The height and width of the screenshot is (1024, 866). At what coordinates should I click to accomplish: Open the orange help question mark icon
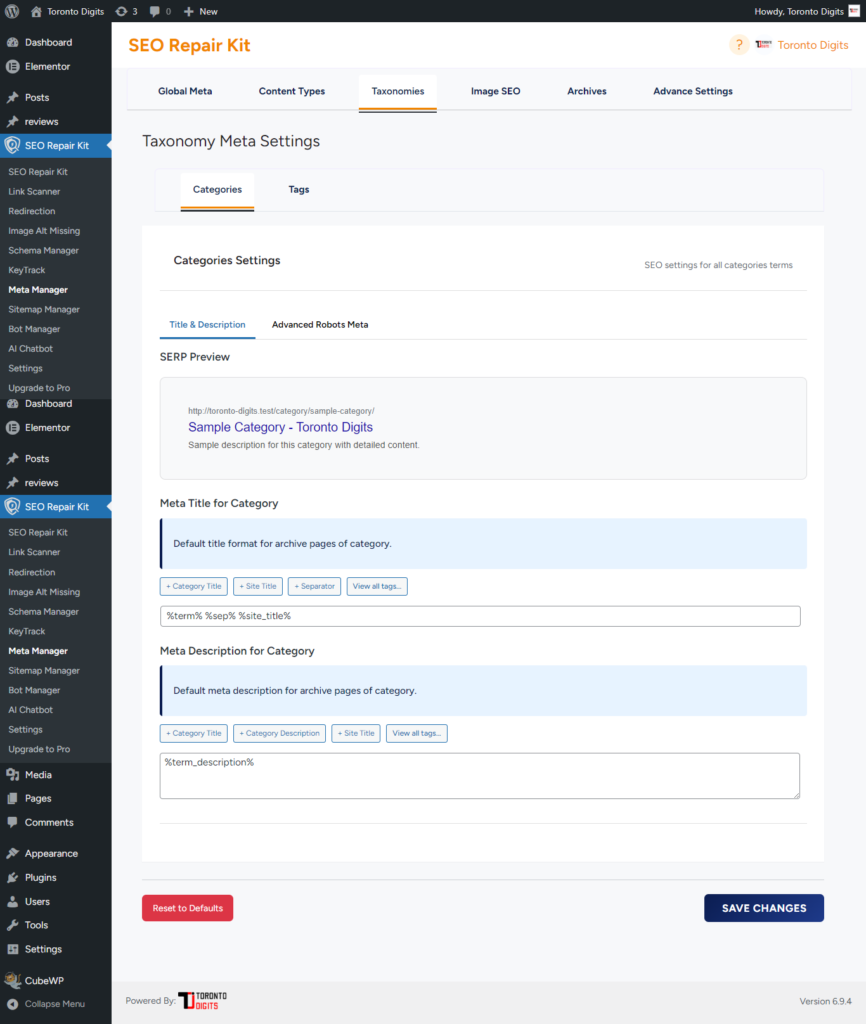click(738, 45)
